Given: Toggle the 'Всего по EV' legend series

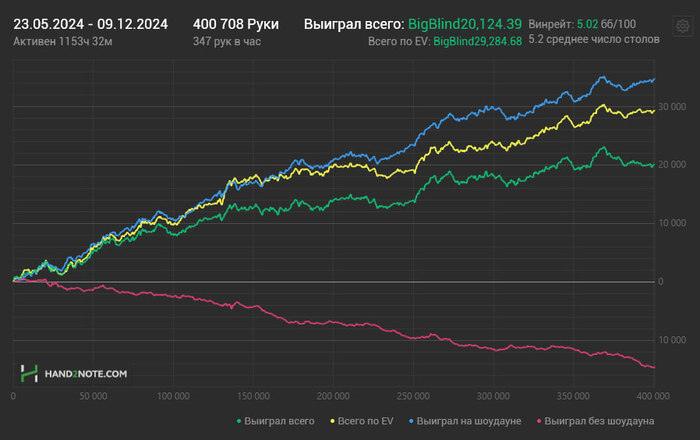Looking at the screenshot, I should tap(362, 421).
